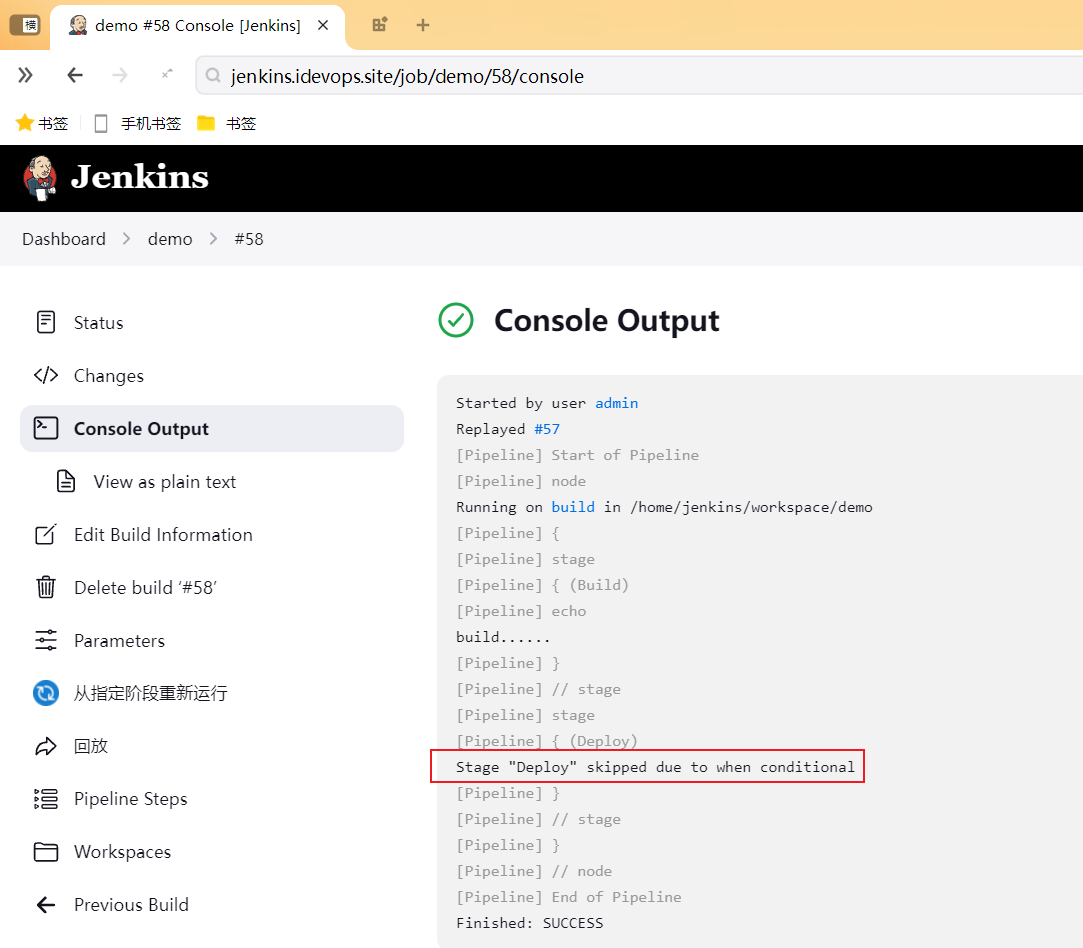The height and width of the screenshot is (948, 1083).
Task: Click the Console Output heading
Action: click(x=606, y=320)
